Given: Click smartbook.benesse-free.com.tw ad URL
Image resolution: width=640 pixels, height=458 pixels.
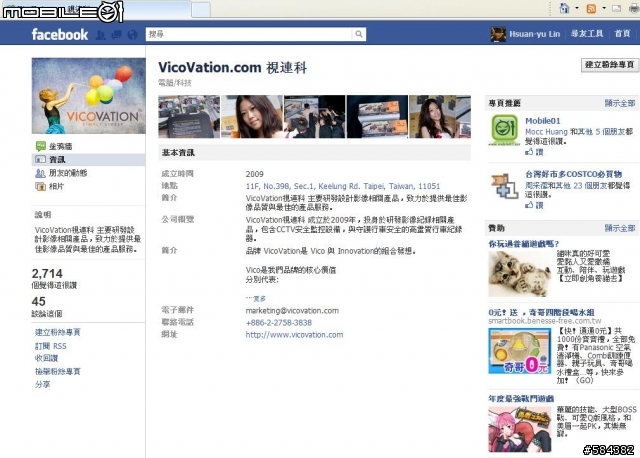Looking at the screenshot, I should [x=544, y=321].
